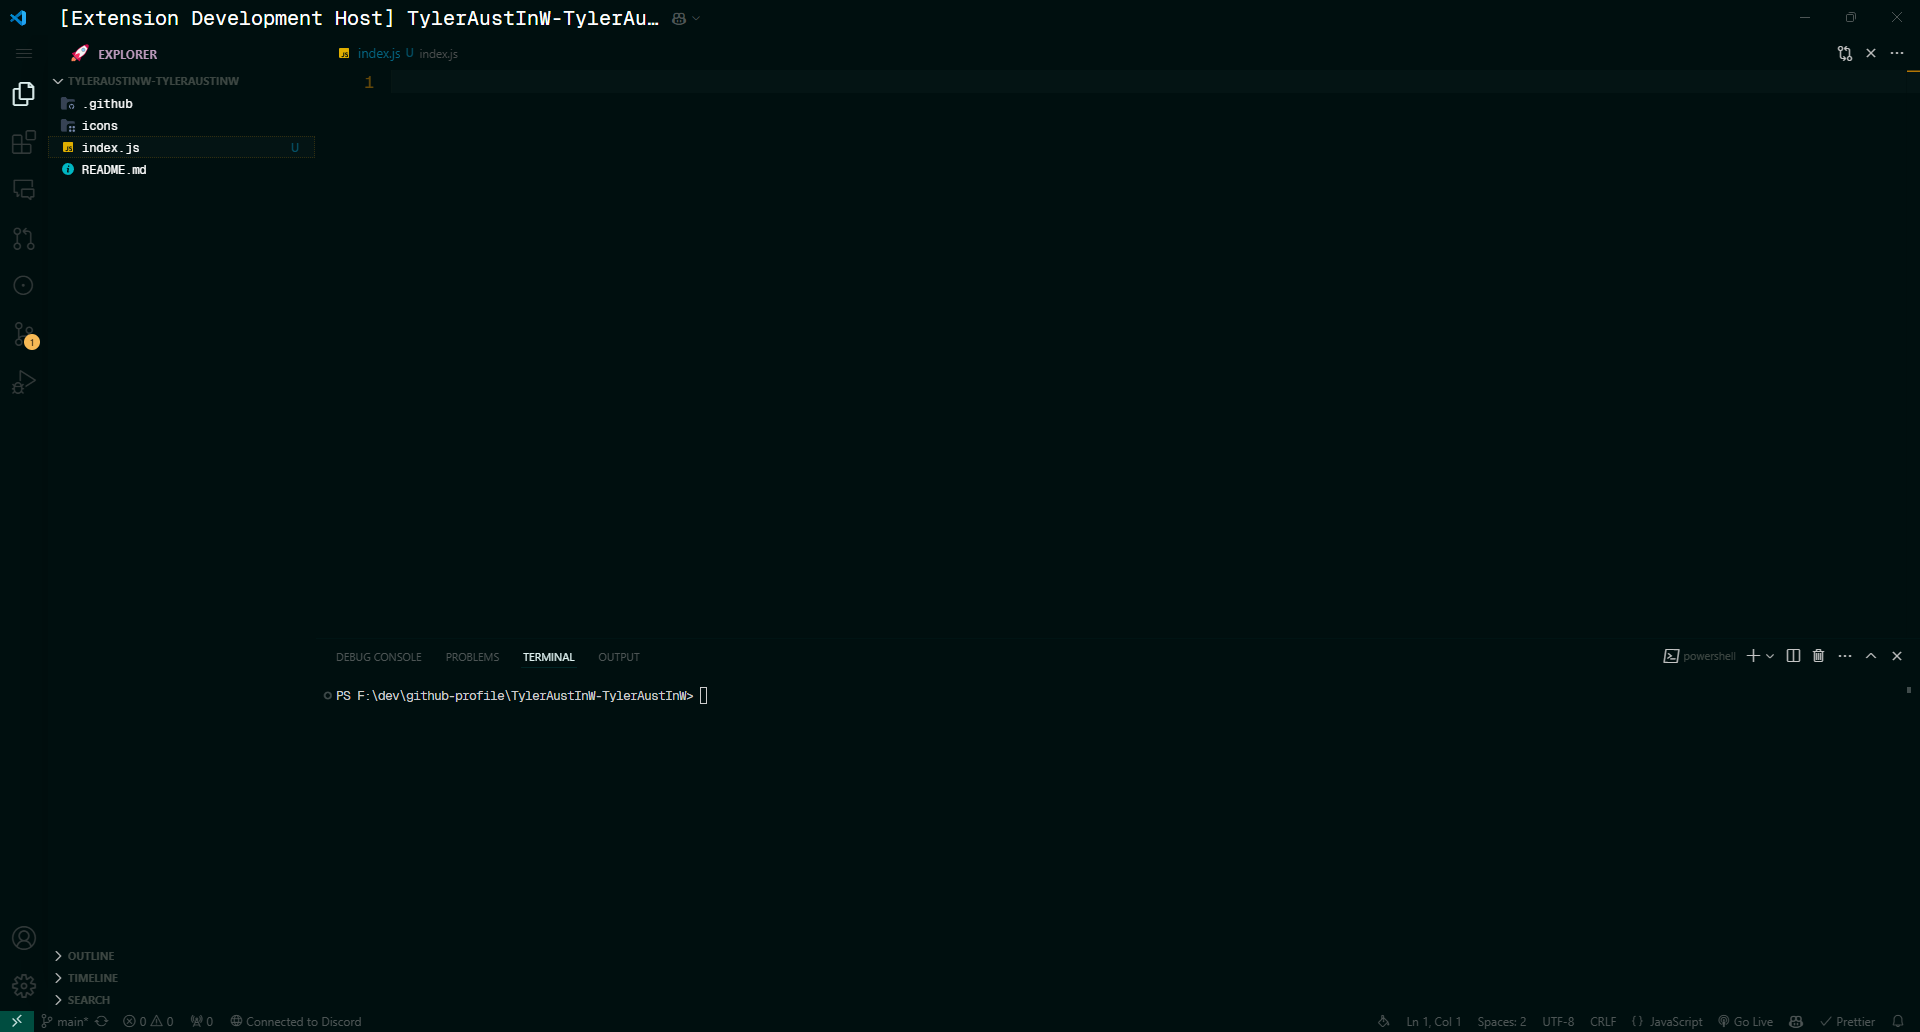Open the Explorer view in activity bar

coord(24,94)
